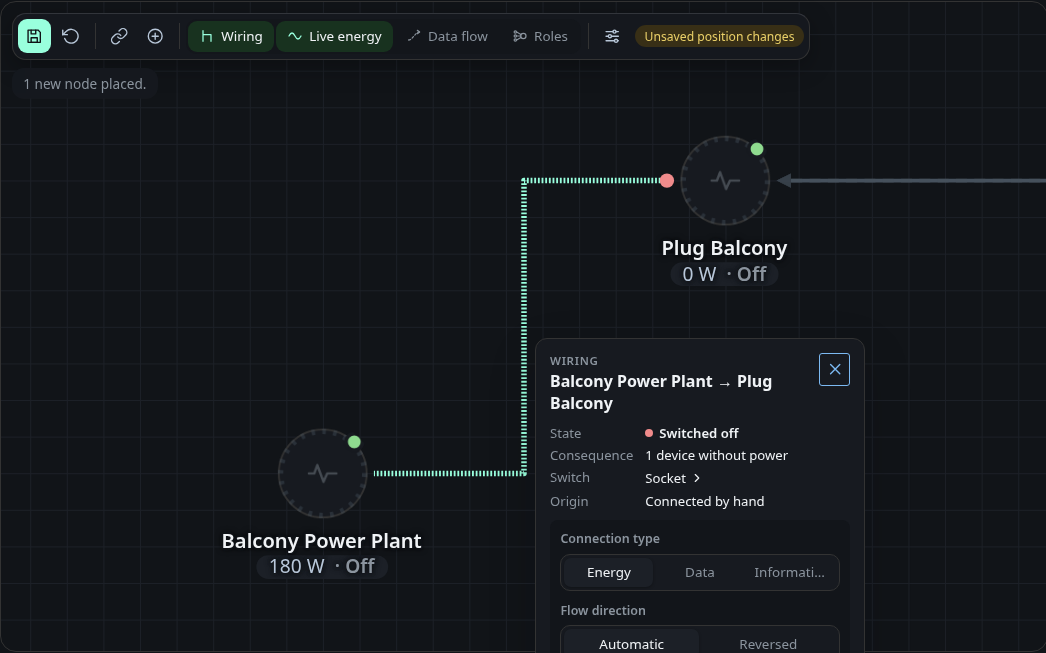Click the dotted energy wire between nodes
This screenshot has width=1046, height=653.
pos(524,326)
